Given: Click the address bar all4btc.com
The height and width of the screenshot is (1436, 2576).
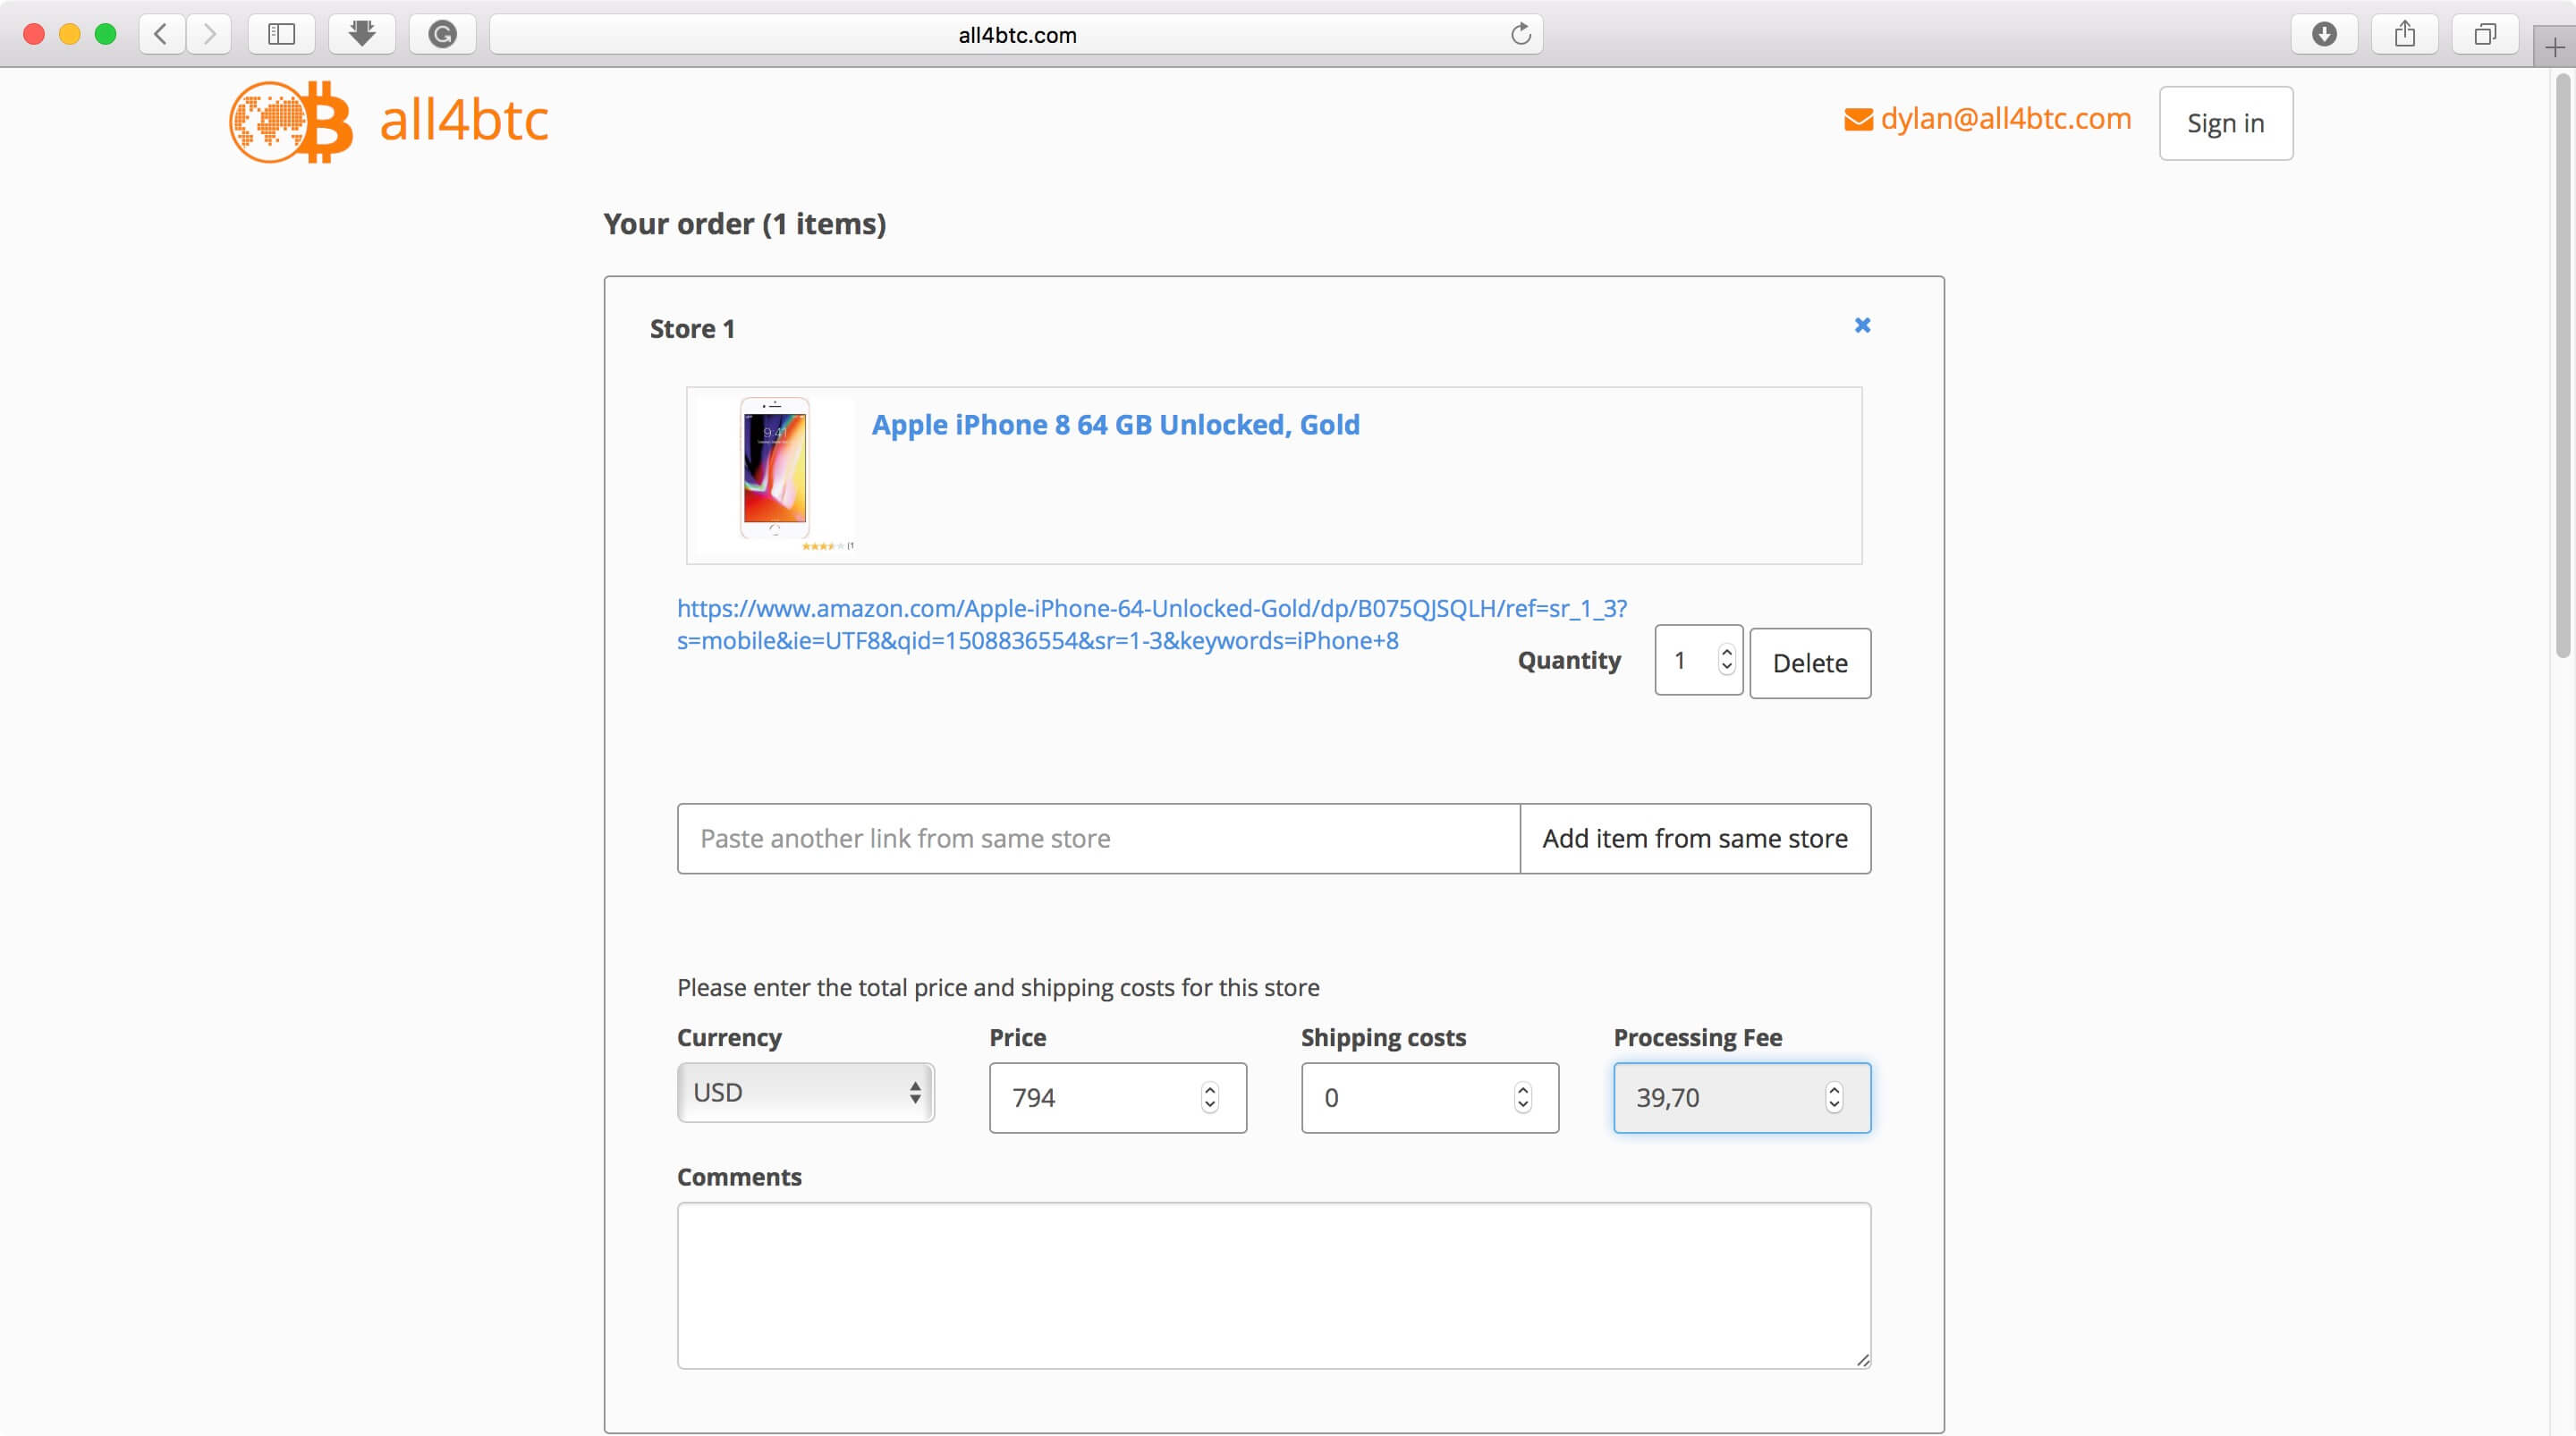Looking at the screenshot, I should click(1017, 34).
